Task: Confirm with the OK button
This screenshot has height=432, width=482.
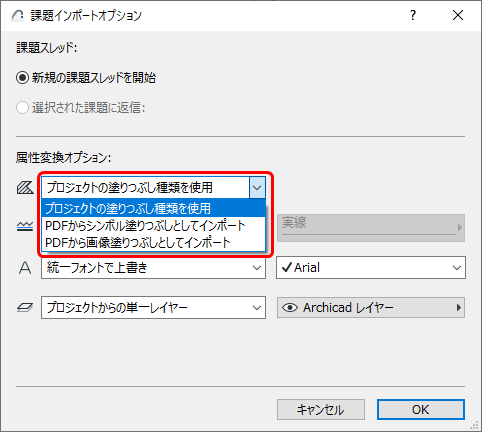Action: (421, 409)
